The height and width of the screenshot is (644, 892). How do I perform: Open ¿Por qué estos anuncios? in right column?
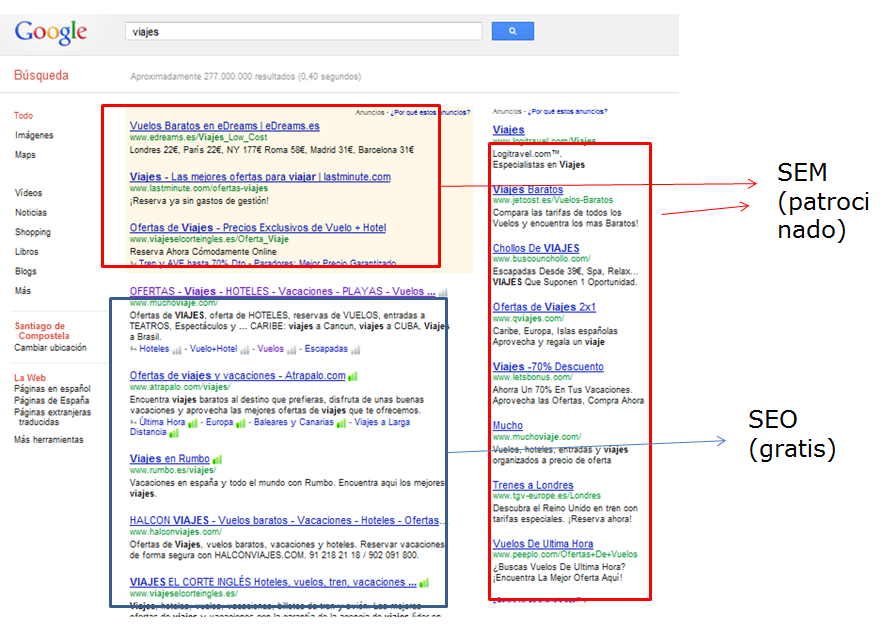567,112
